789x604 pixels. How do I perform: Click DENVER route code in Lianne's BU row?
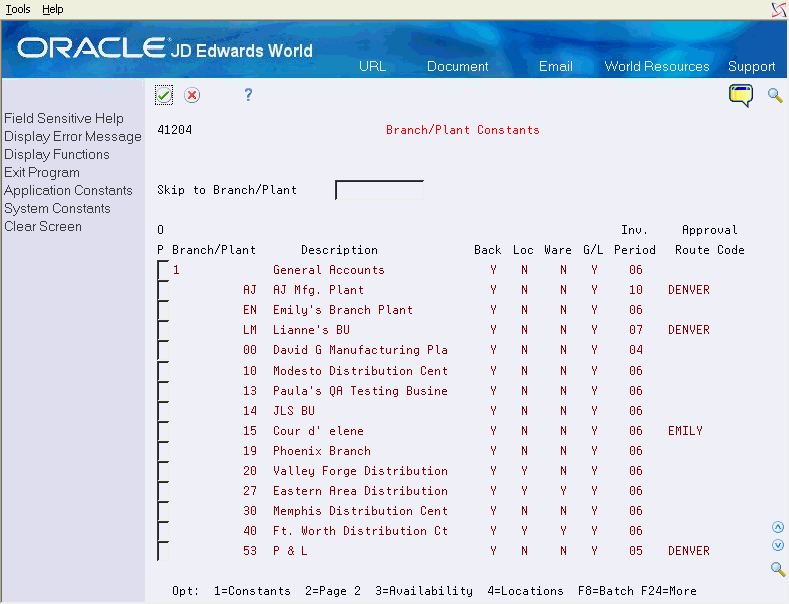[688, 330]
